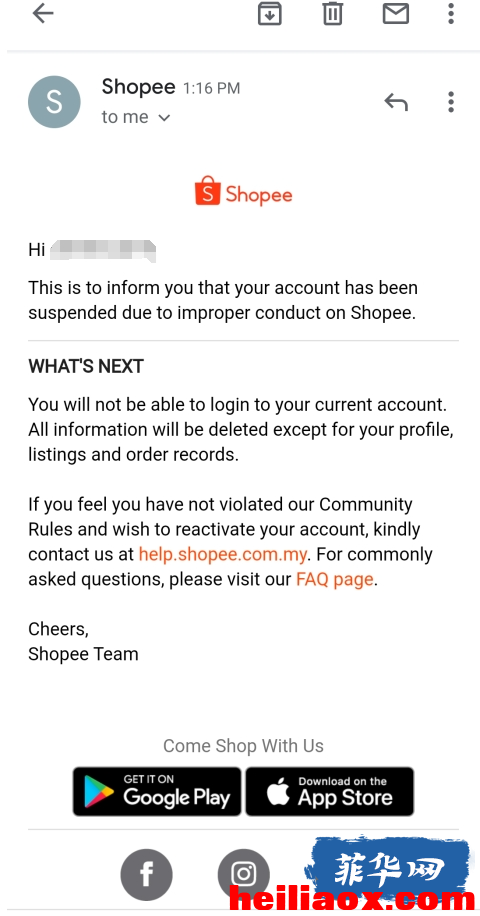
Task: Open Shopee's Facebook page icon
Action: click(147, 875)
